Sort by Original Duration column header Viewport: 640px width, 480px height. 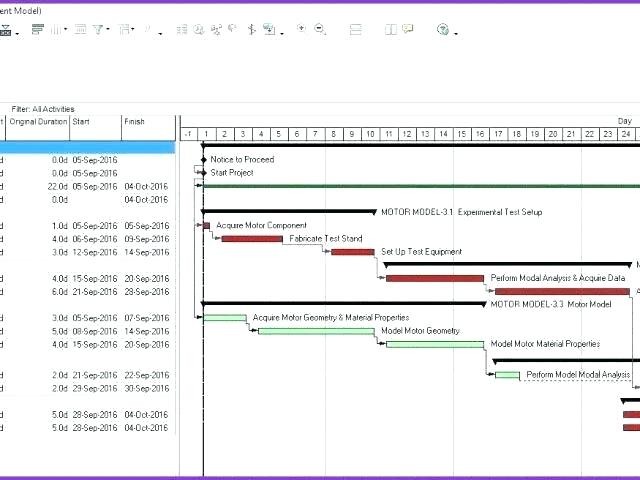38,122
